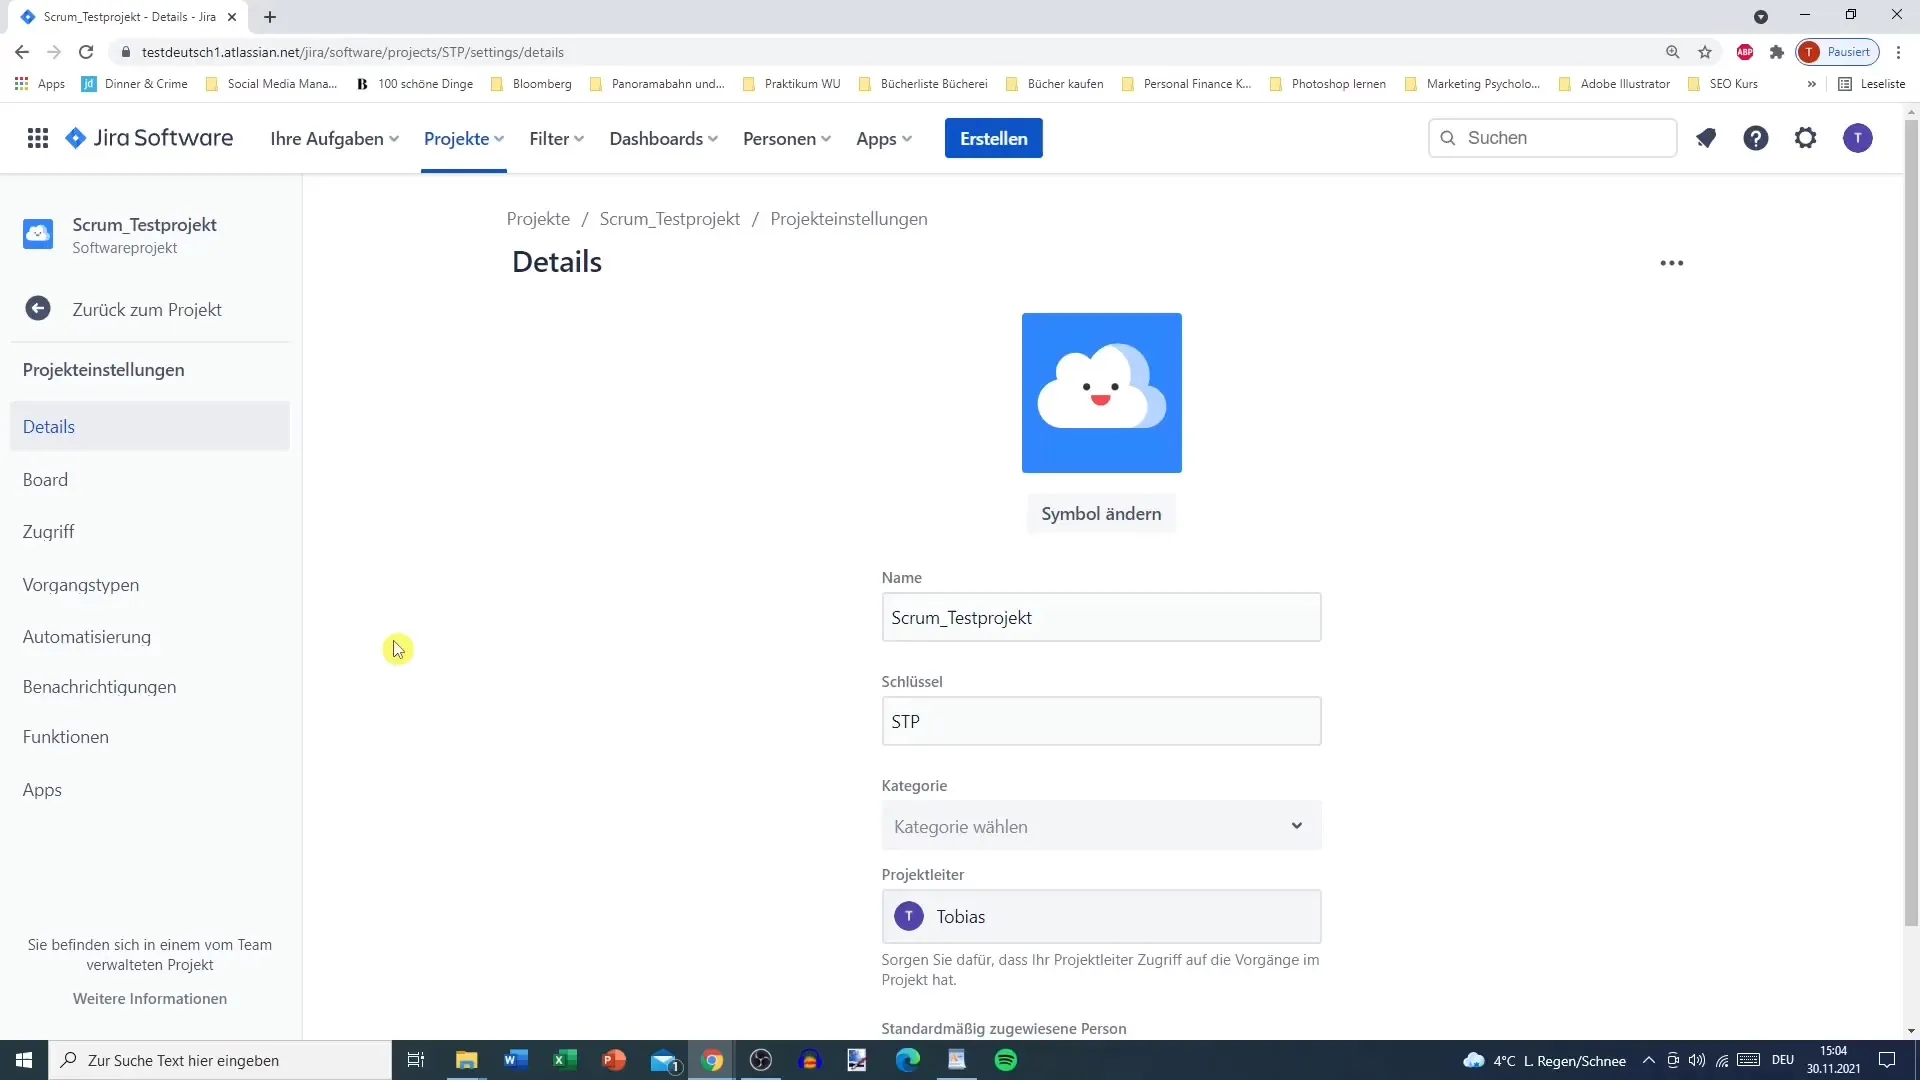Open the settings gear icon
Screen dimensions: 1920x1080
click(1807, 137)
